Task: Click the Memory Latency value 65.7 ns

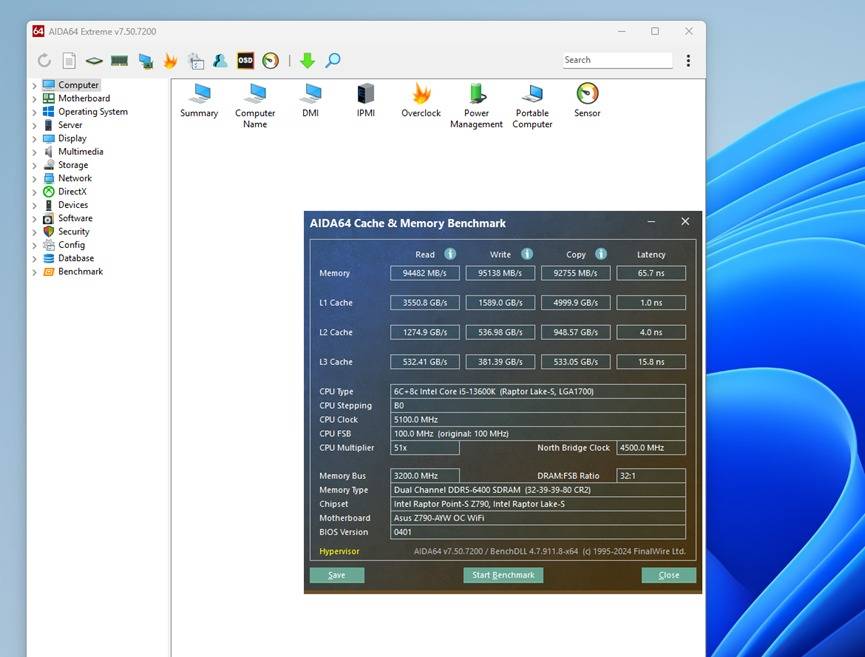Action: [651, 273]
